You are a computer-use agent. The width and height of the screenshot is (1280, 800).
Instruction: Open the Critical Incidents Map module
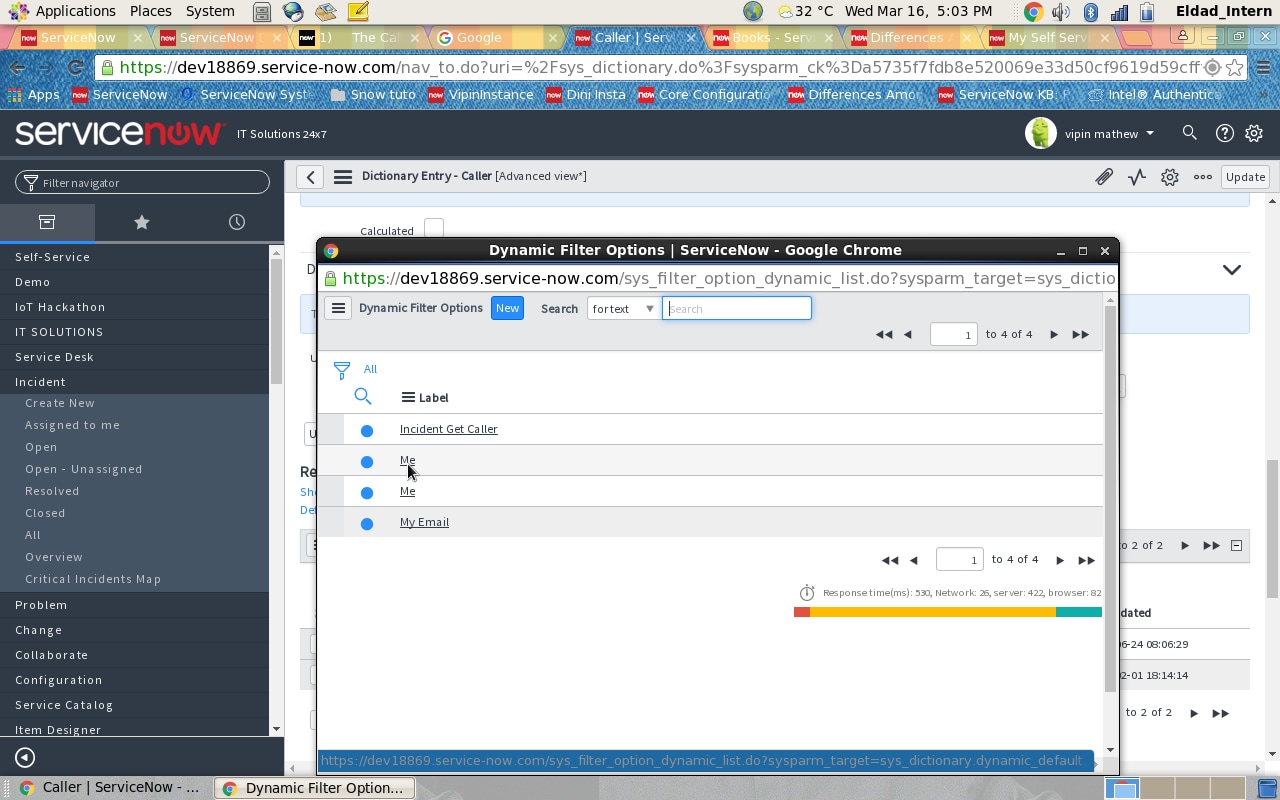pyautogui.click(x=93, y=579)
